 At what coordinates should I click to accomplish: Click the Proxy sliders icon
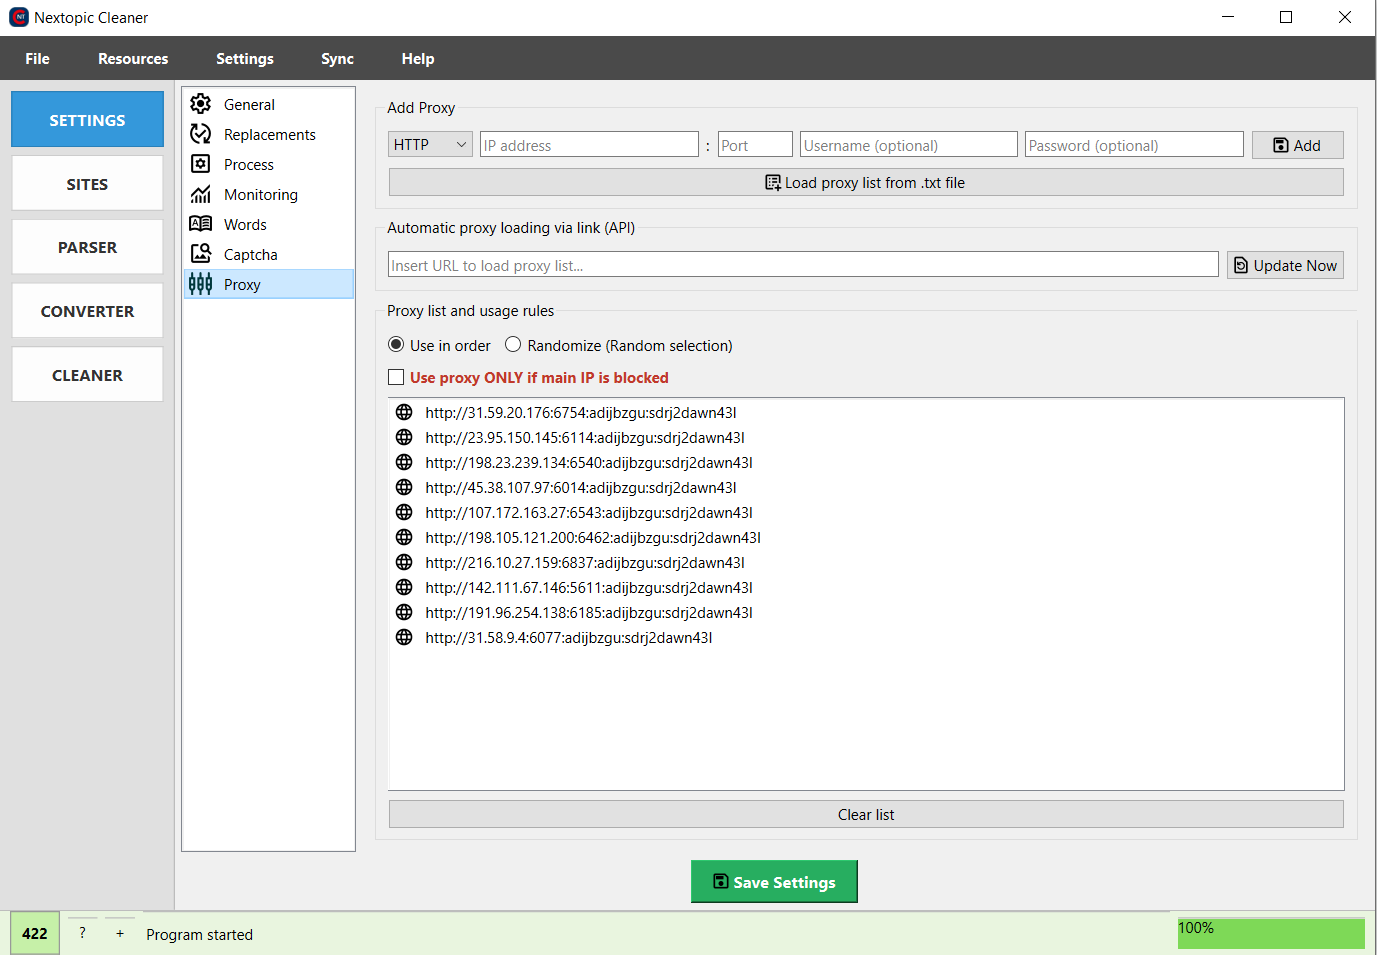click(x=201, y=284)
